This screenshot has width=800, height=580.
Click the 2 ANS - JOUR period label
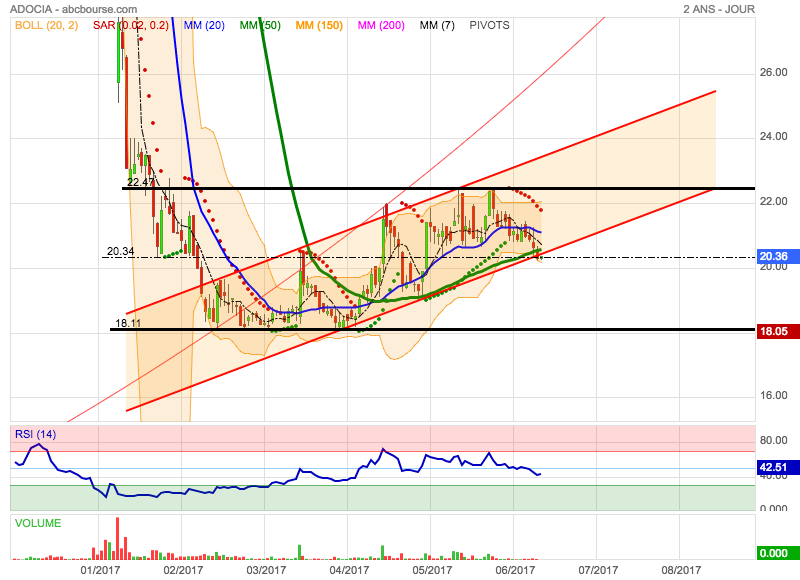[x=719, y=9]
